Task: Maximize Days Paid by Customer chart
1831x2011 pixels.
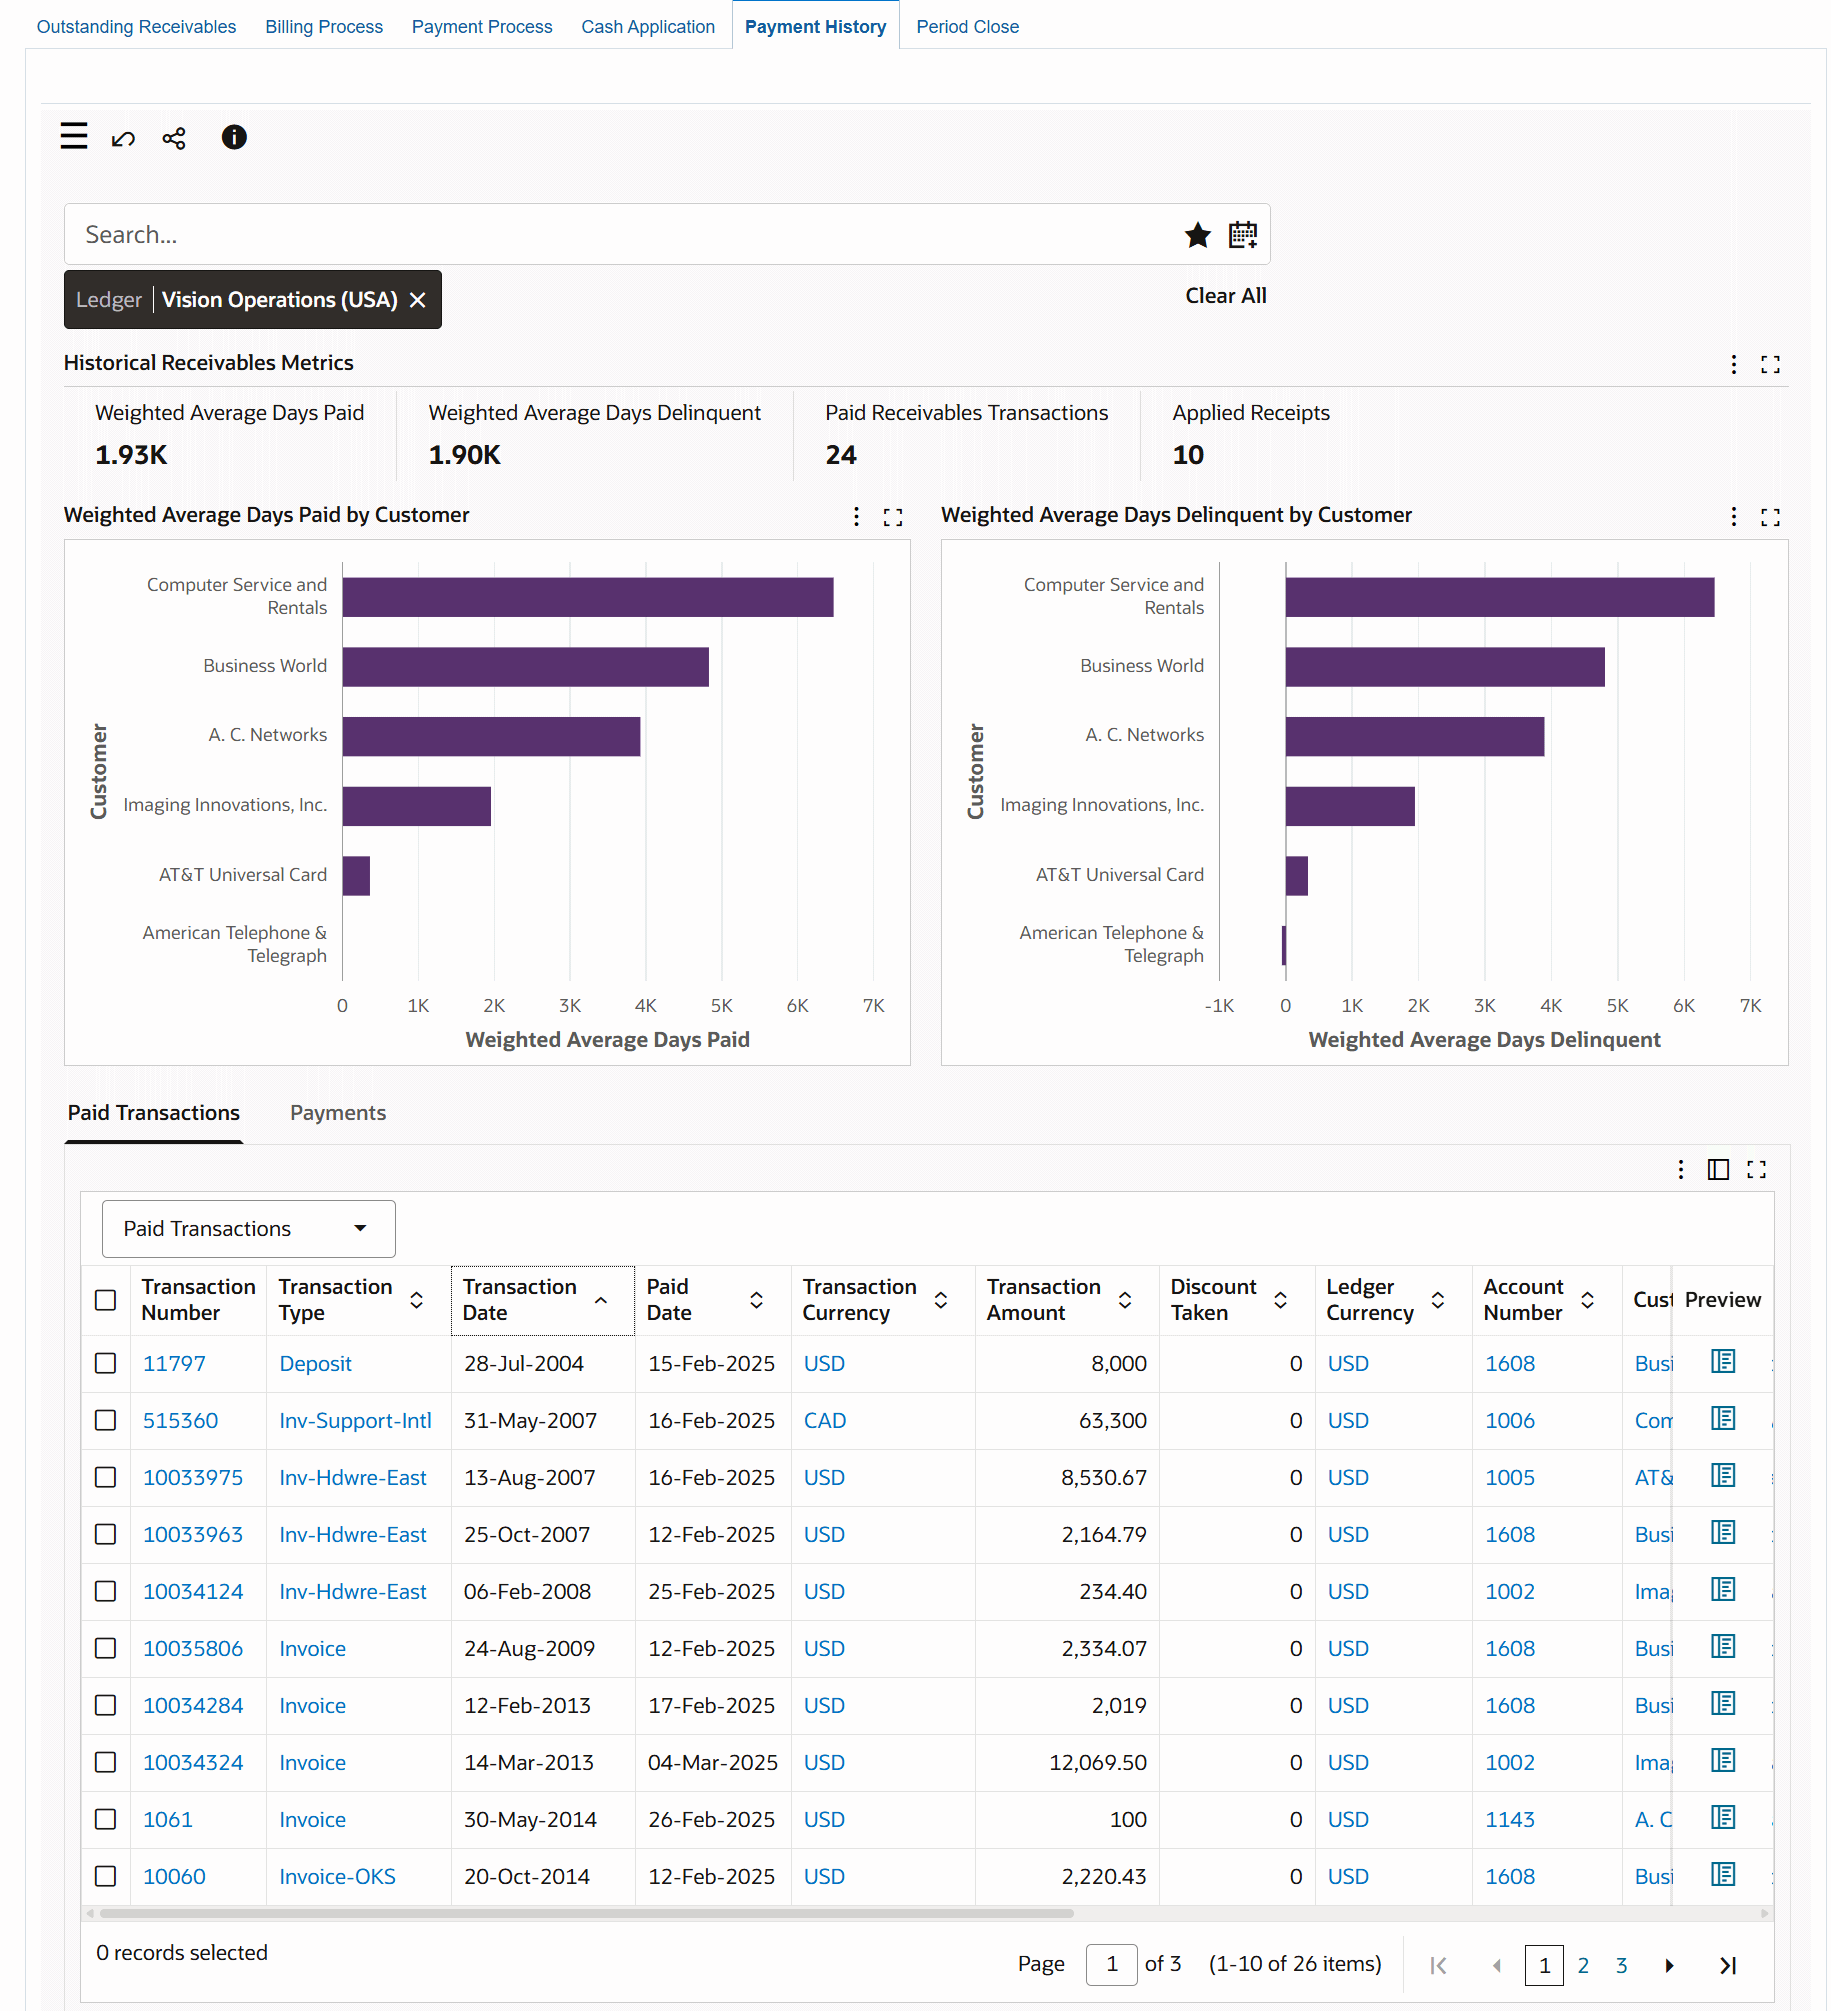Action: pos(893,517)
